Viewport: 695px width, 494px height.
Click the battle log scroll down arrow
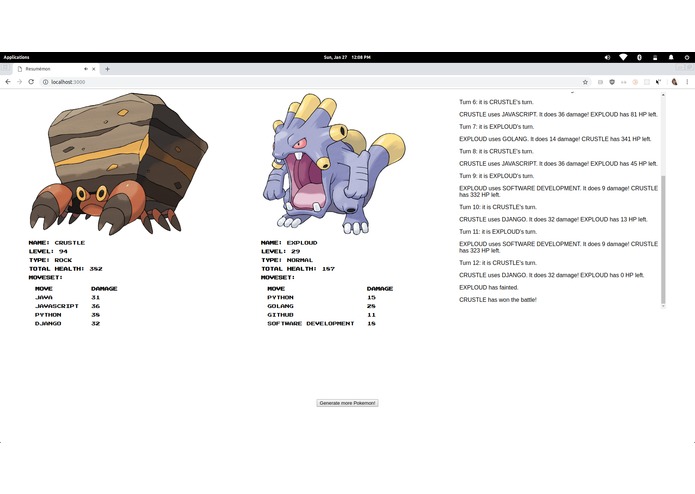(x=663, y=306)
